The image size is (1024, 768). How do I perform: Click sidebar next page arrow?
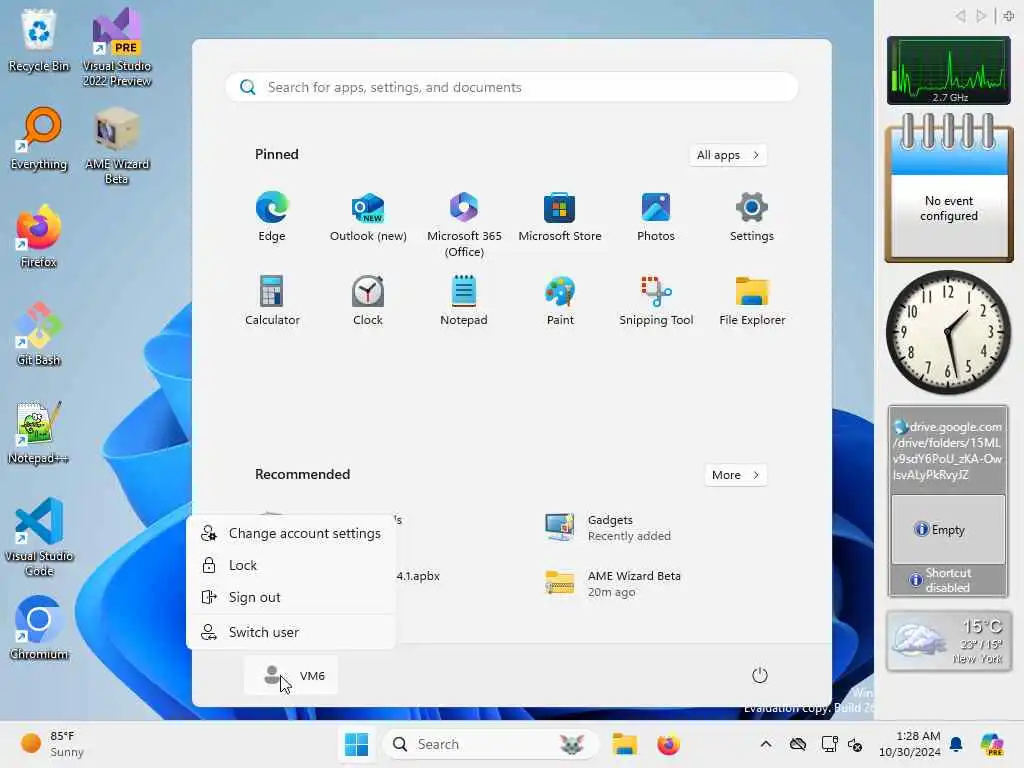click(x=981, y=15)
